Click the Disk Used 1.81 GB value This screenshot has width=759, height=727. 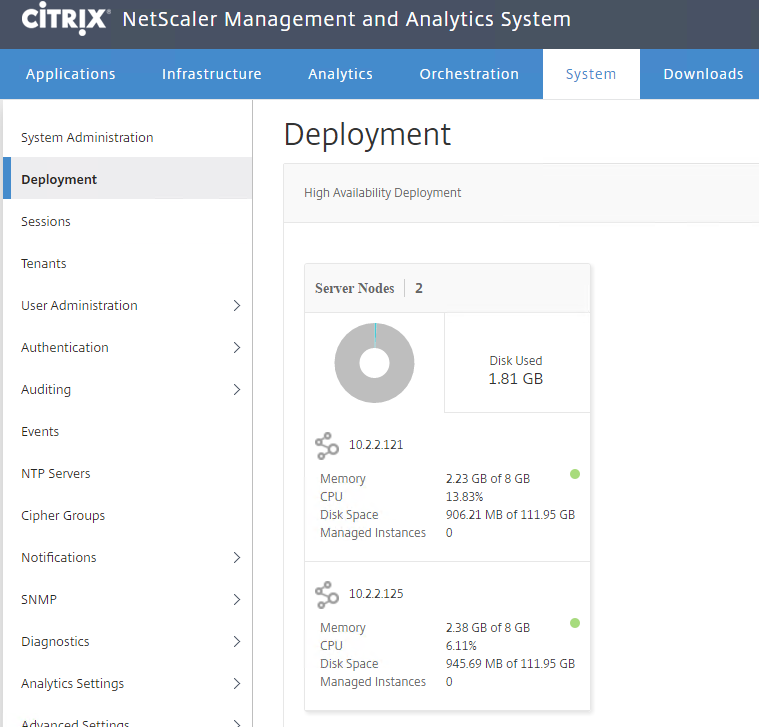pyautogui.click(x=516, y=379)
